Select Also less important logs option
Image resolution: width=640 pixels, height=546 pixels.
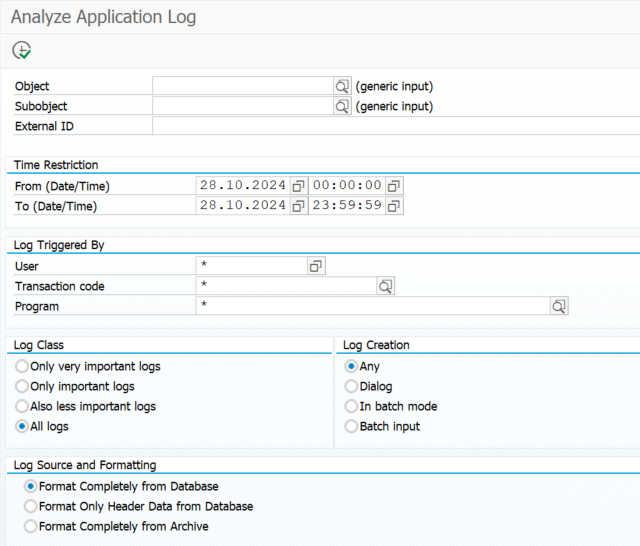click(x=22, y=407)
